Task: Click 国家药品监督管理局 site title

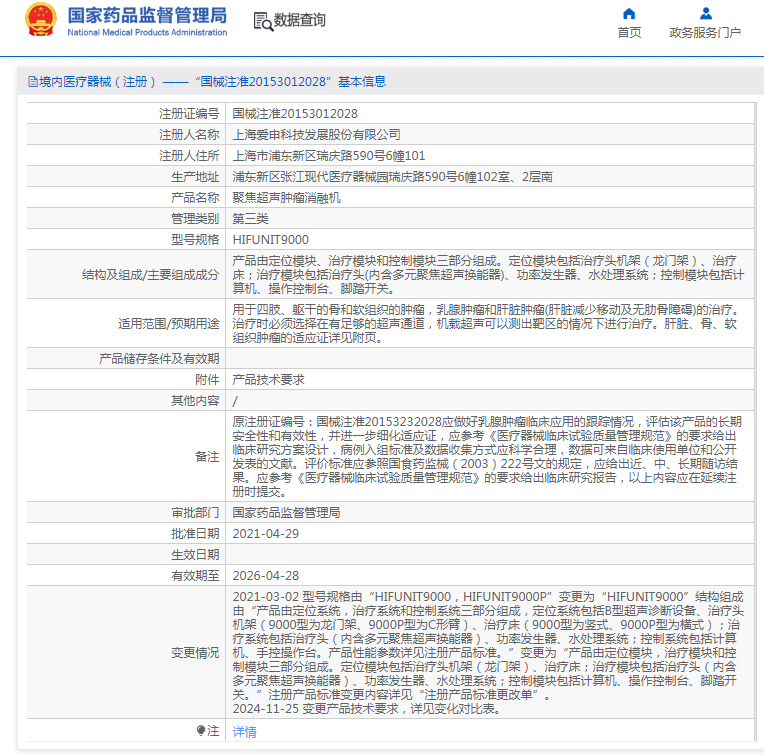Action: 147,16
